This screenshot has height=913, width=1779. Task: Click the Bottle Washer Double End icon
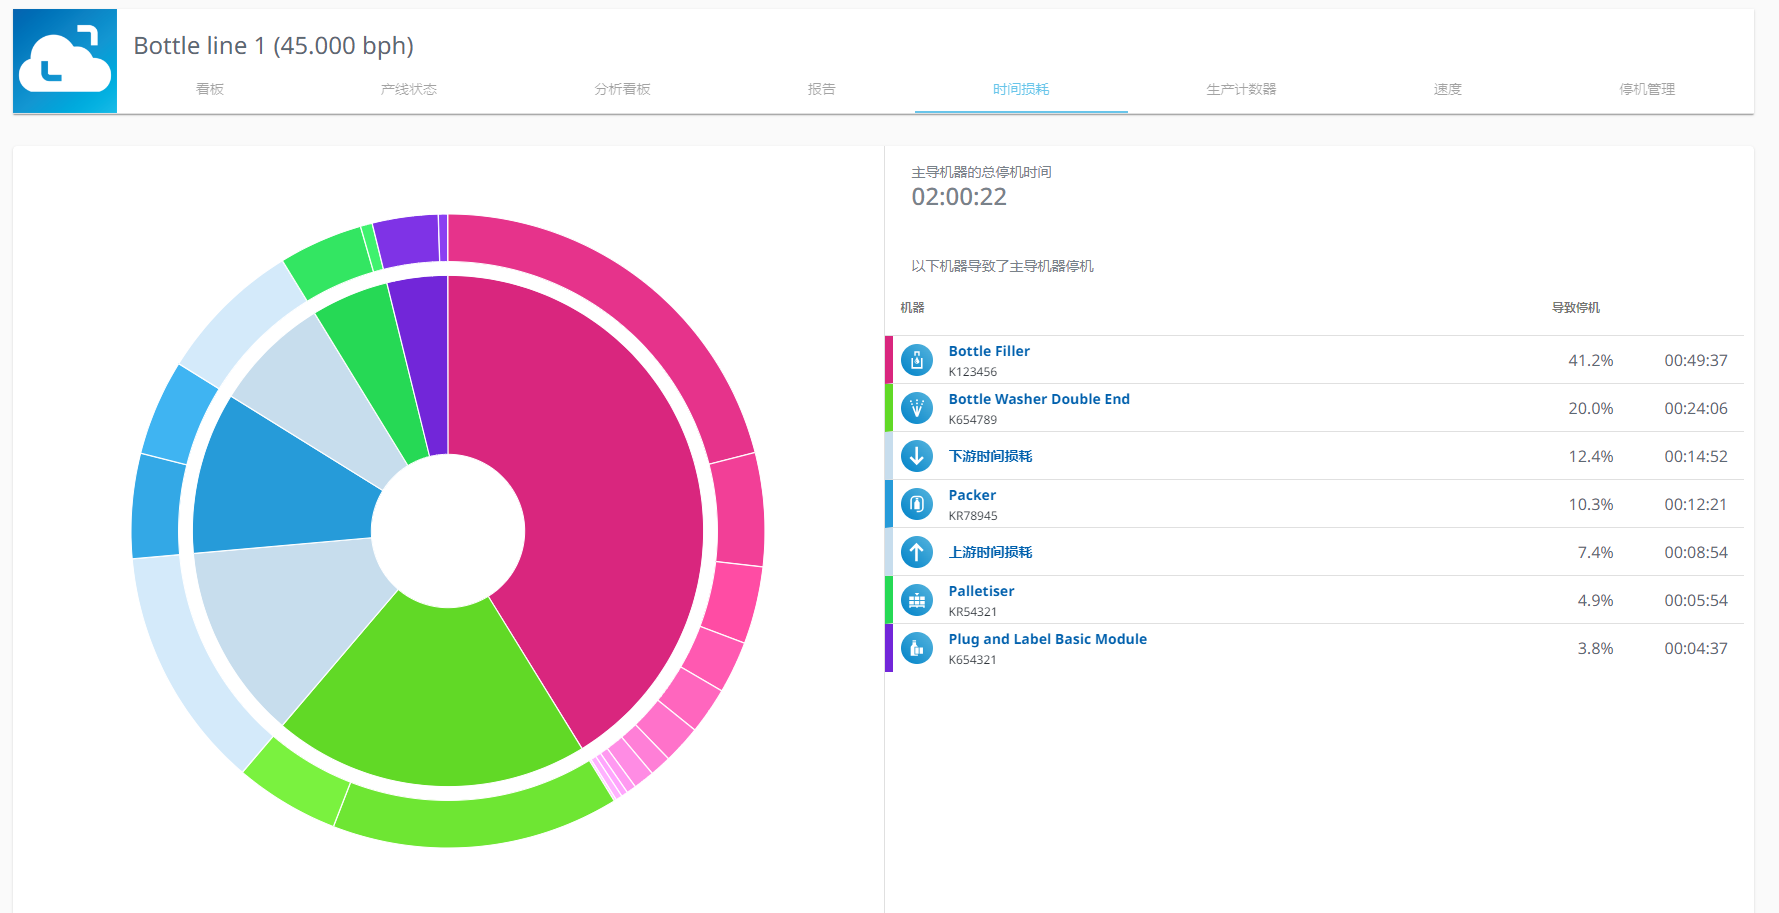click(x=916, y=408)
